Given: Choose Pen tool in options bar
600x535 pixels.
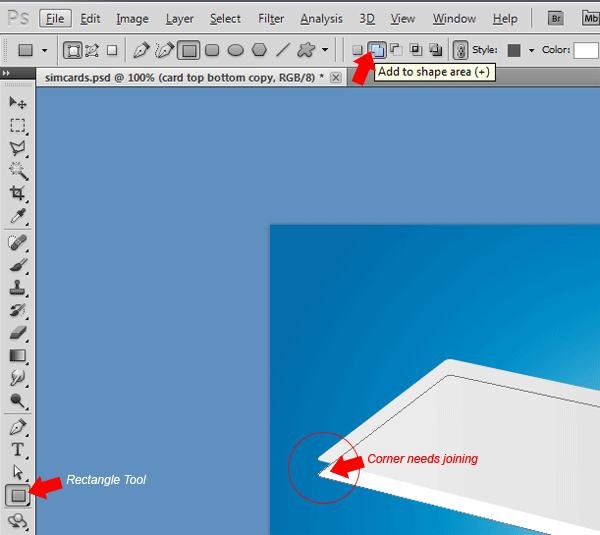Looking at the screenshot, I should pyautogui.click(x=141, y=50).
